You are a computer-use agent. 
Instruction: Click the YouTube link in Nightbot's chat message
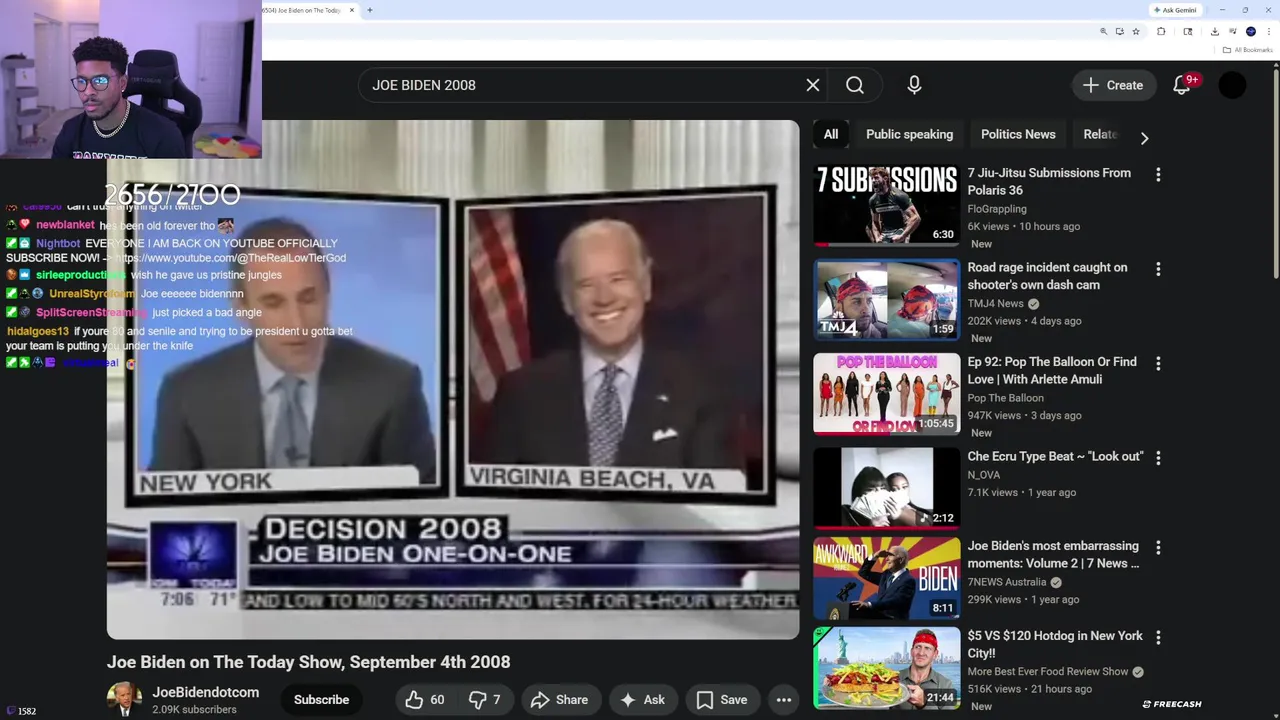(231, 258)
